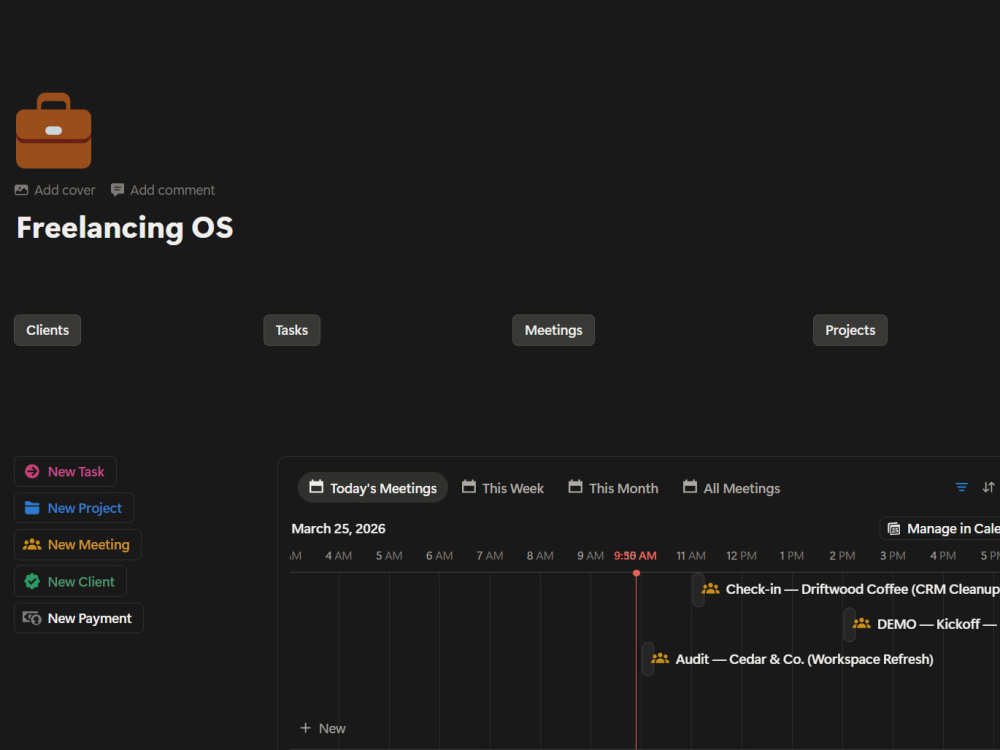Create a New Client

[70, 581]
